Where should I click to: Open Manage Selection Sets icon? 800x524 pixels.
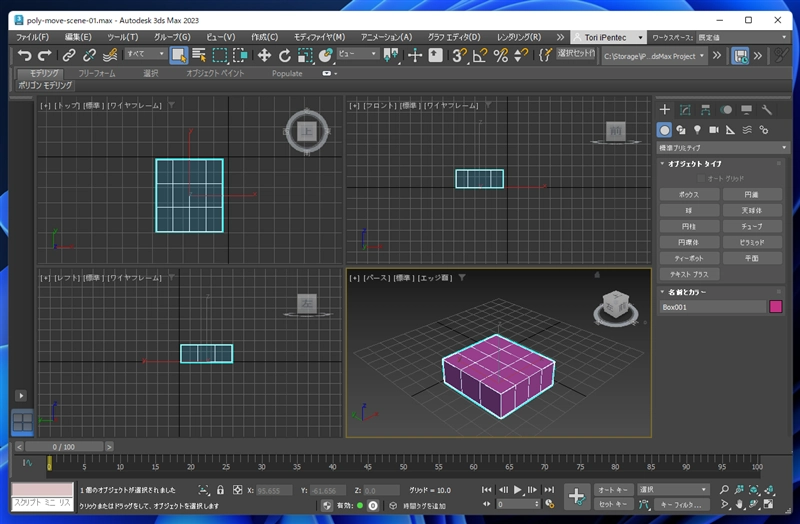[545, 55]
